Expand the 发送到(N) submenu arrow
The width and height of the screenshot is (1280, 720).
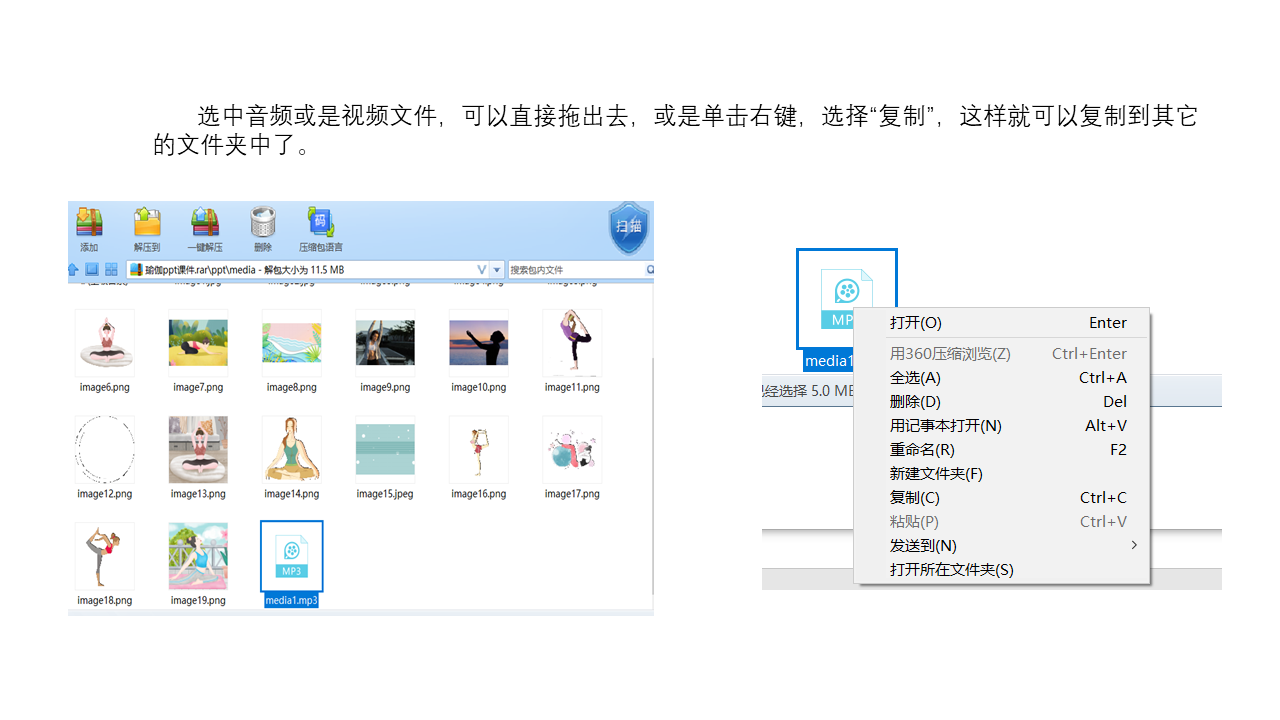pyautogui.click(x=1133, y=545)
